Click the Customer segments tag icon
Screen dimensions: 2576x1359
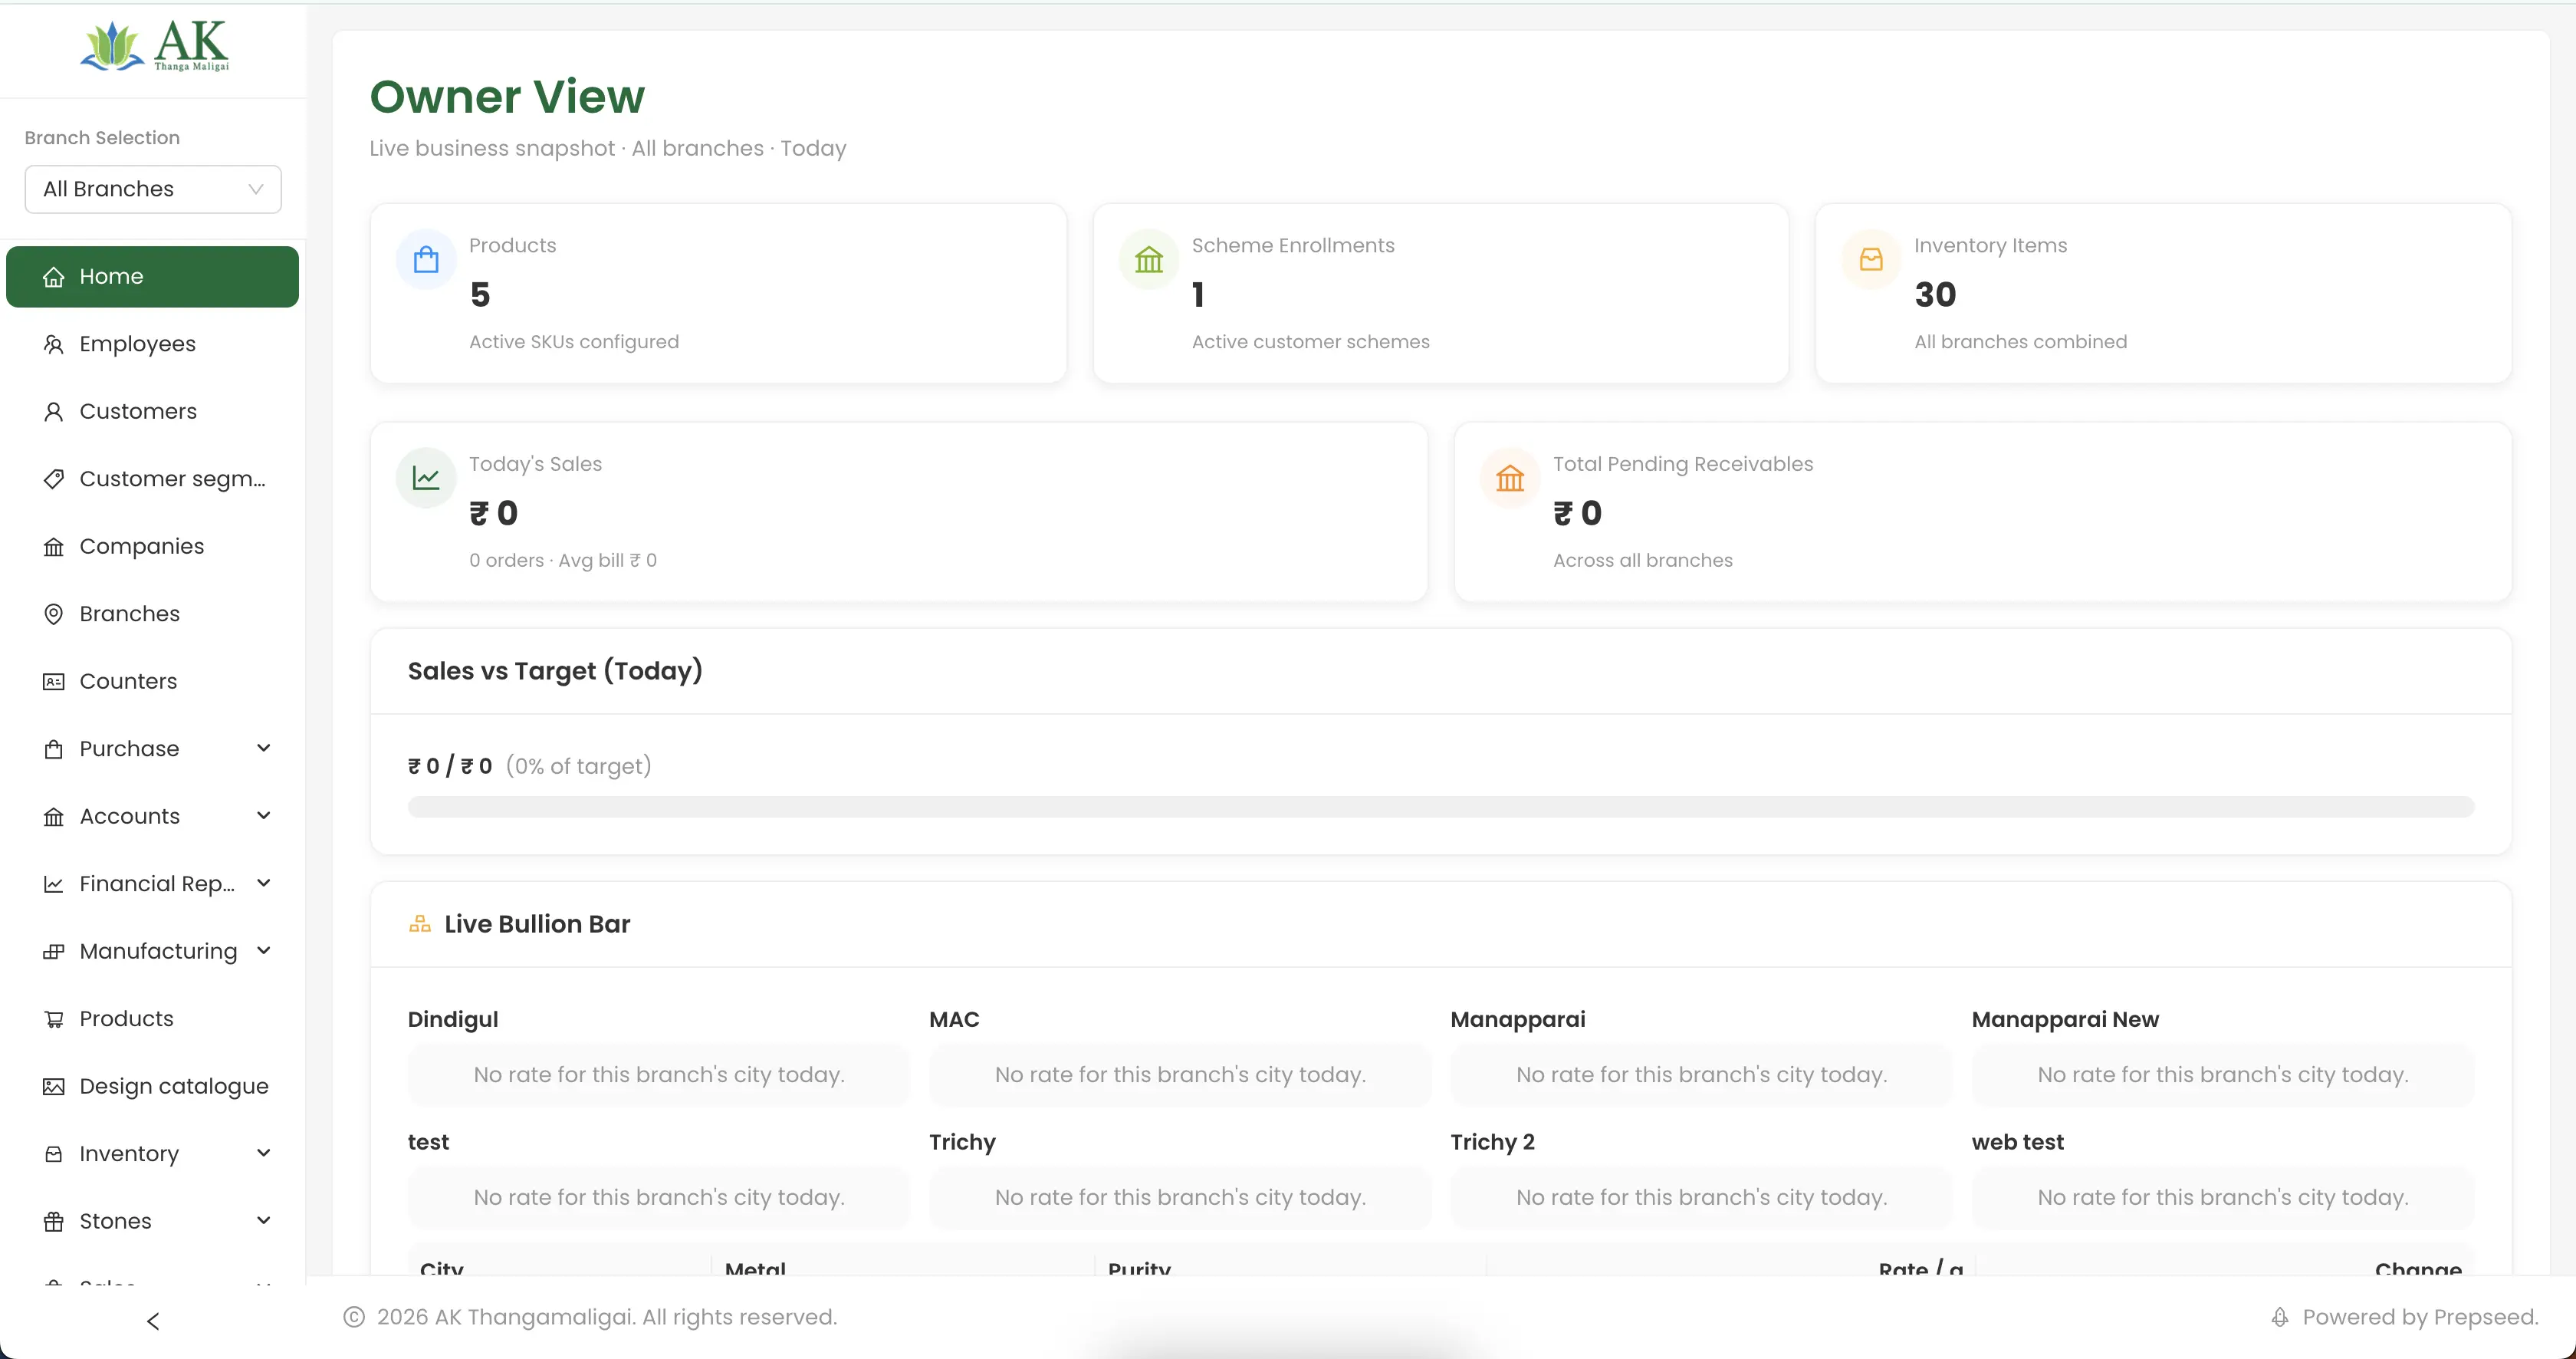54,479
